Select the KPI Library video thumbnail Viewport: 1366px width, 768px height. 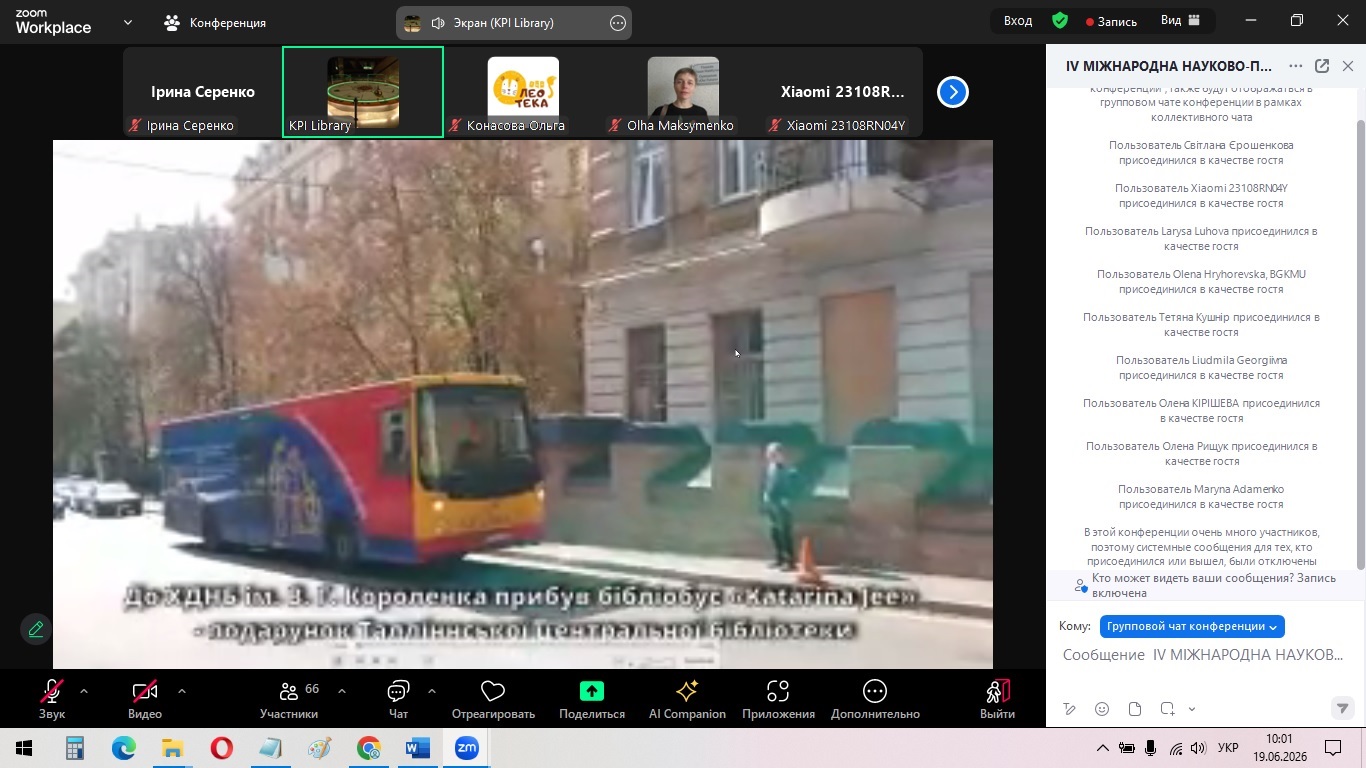(363, 92)
